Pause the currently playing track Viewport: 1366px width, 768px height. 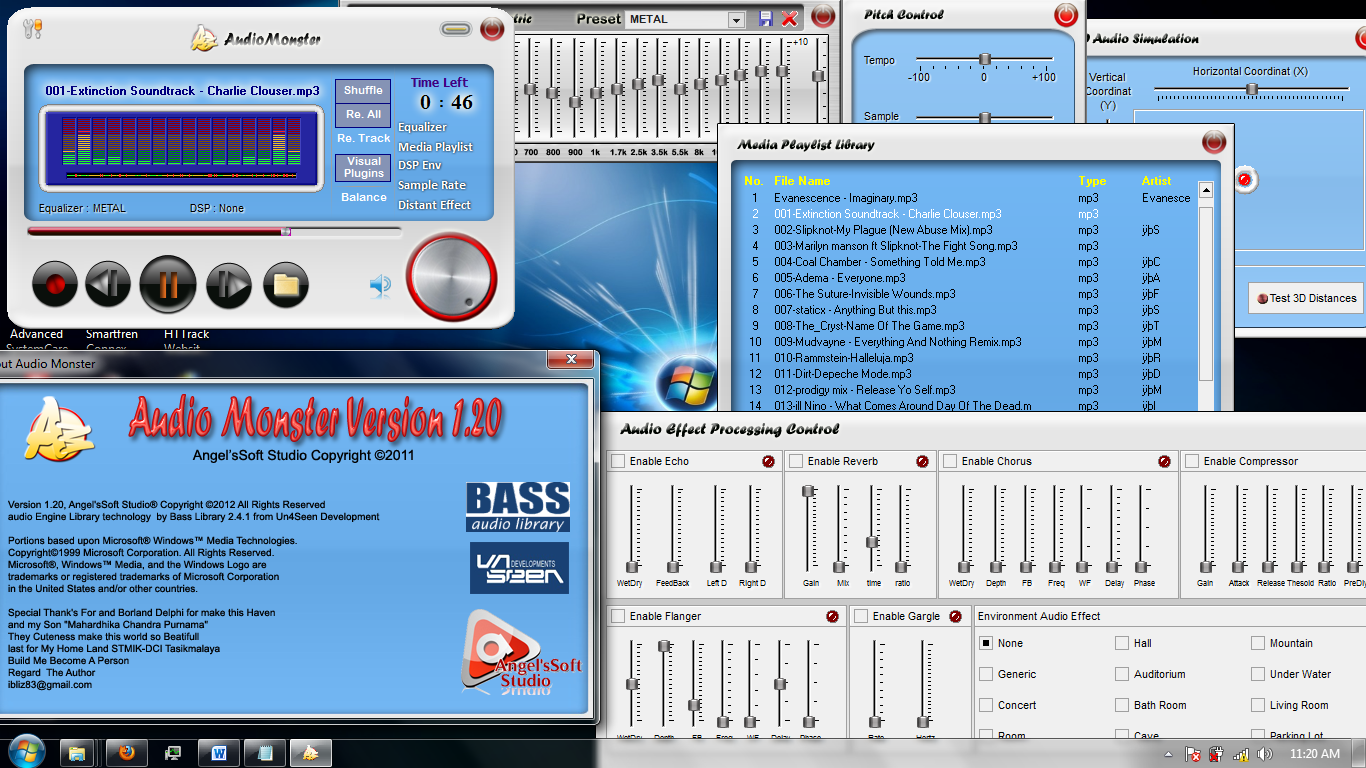[168, 285]
